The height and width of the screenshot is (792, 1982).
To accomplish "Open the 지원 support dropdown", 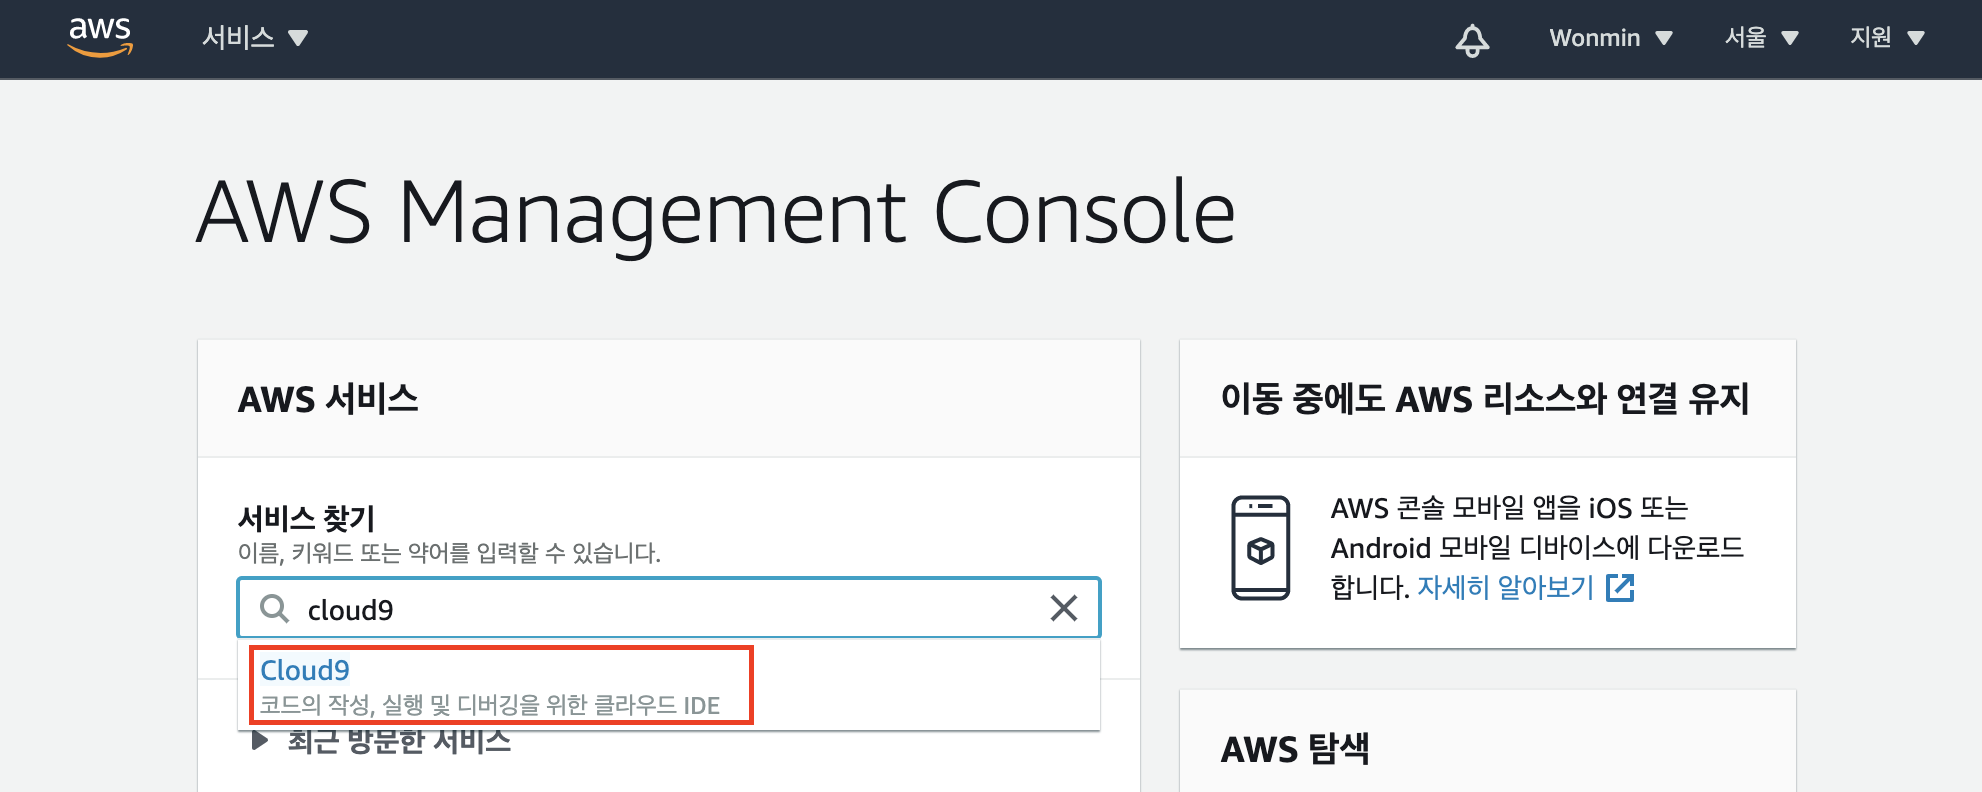I will pos(1887,38).
